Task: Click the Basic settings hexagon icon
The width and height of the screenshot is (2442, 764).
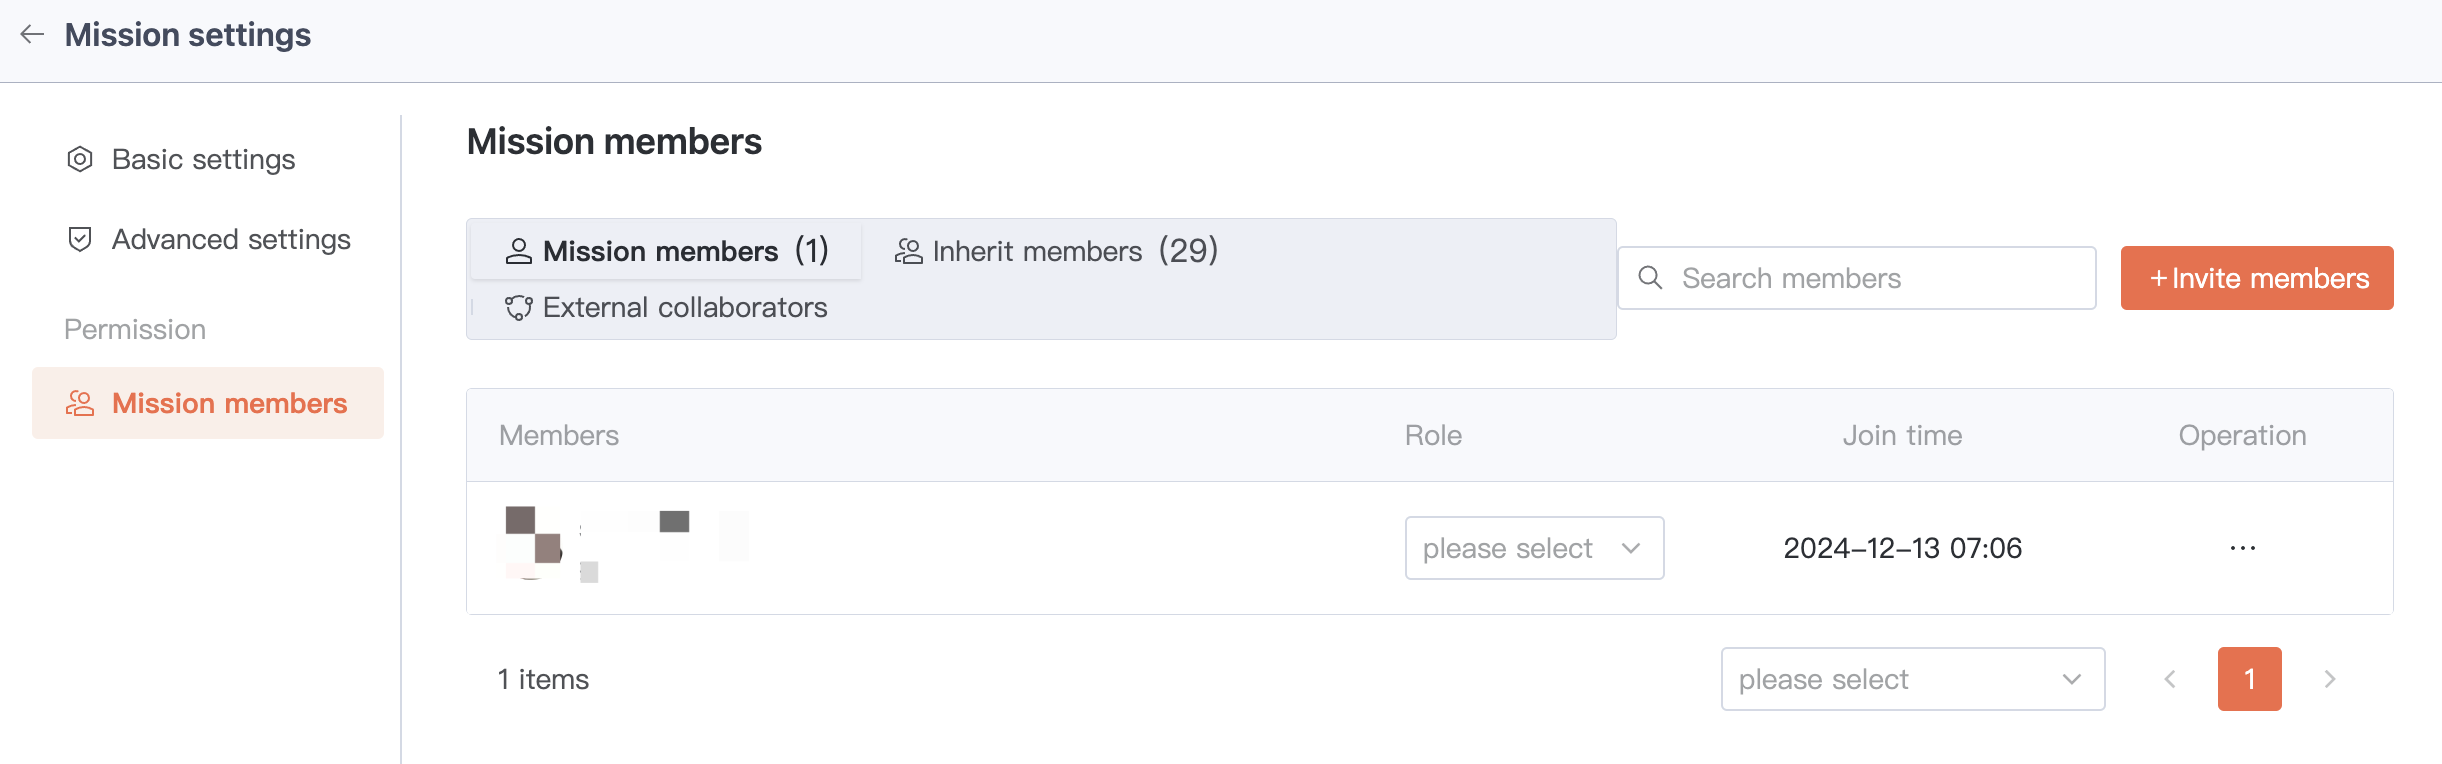Action: (x=80, y=159)
